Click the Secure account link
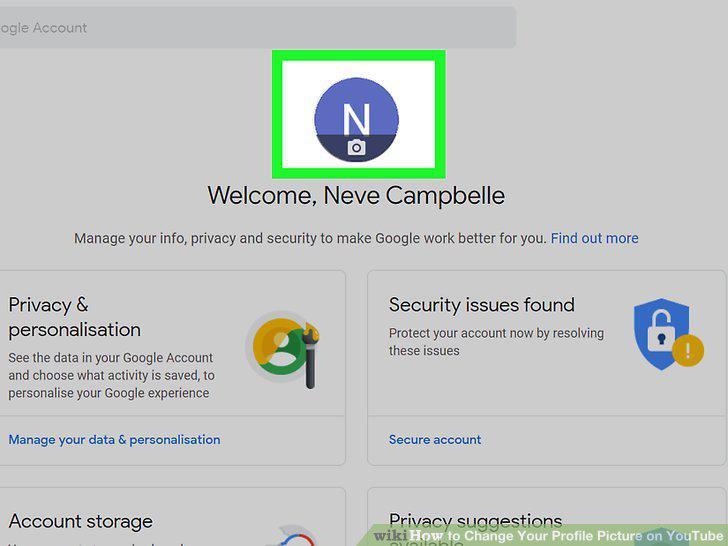728x546 pixels. tap(435, 440)
